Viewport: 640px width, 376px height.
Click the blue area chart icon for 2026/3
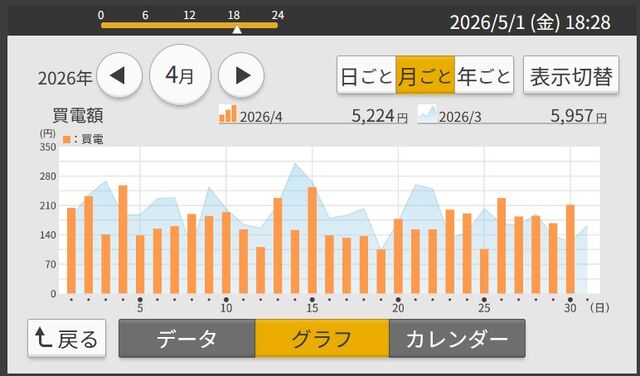point(427,114)
